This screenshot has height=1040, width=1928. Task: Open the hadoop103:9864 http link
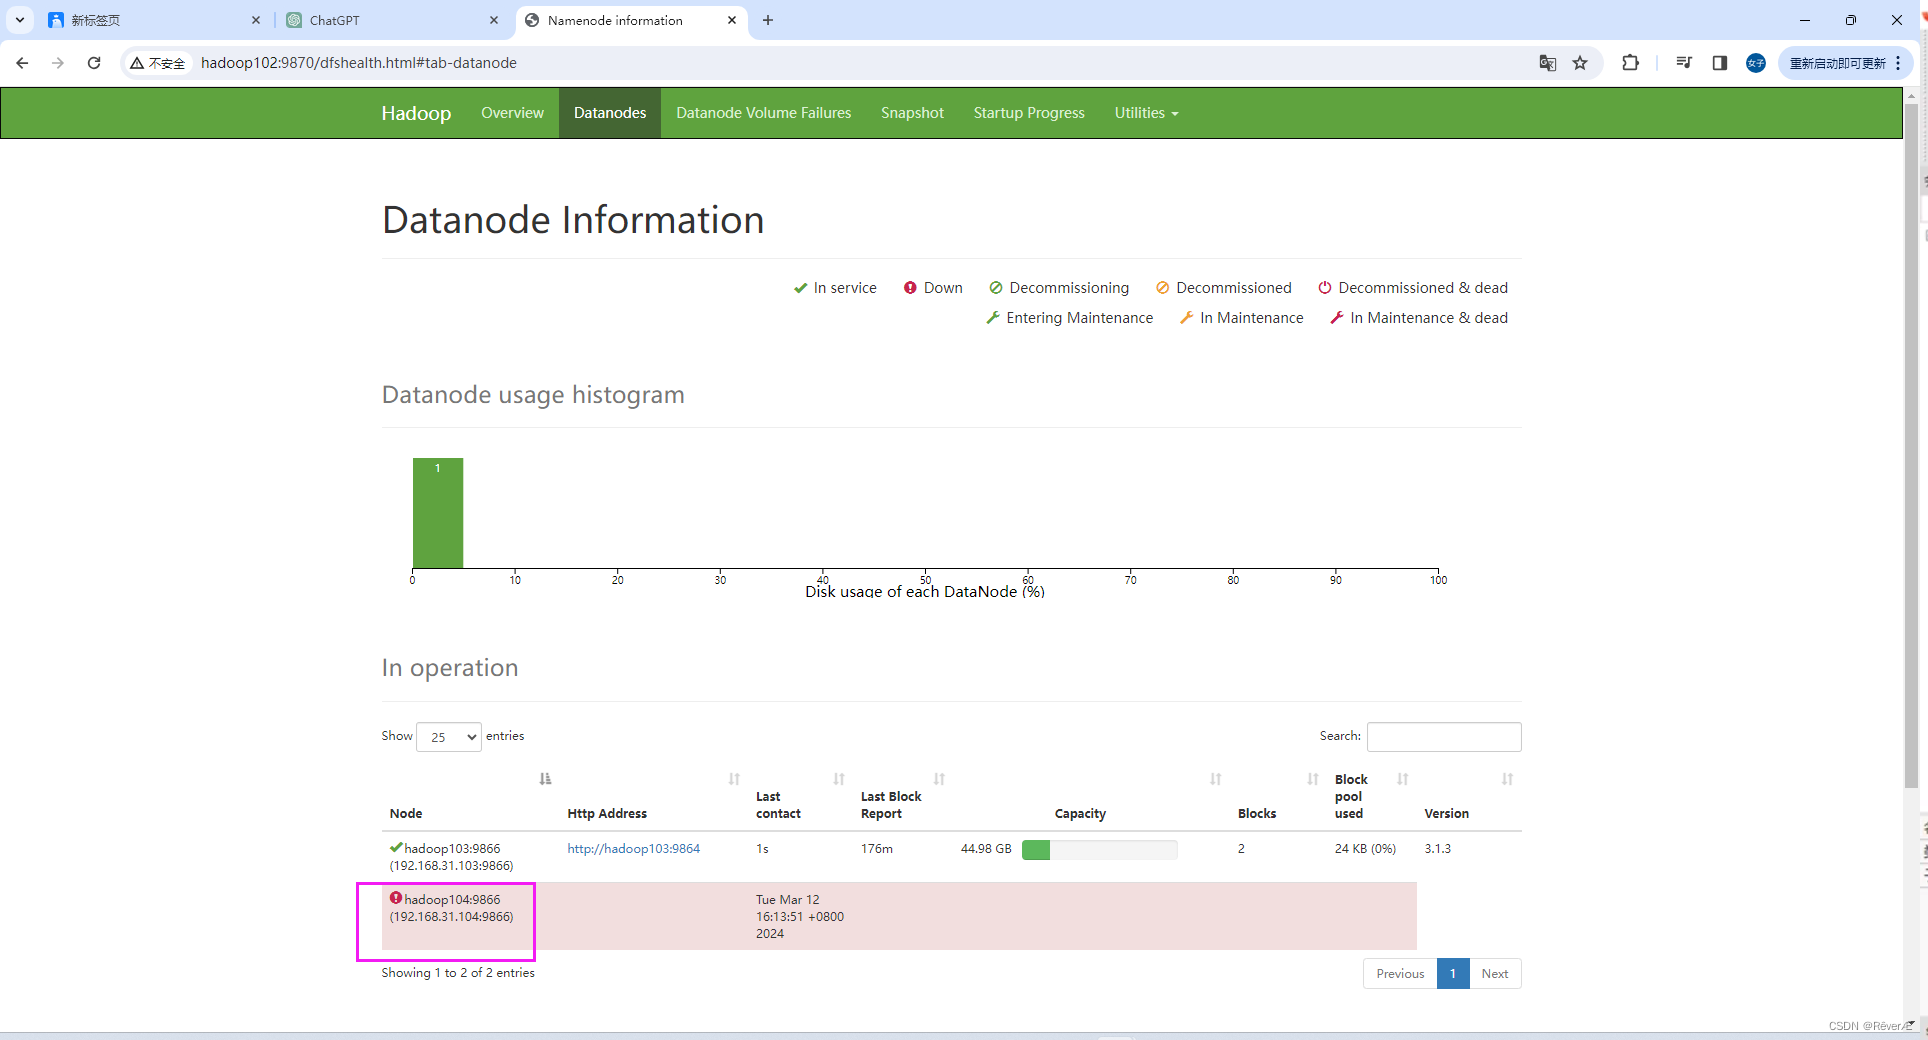point(633,848)
